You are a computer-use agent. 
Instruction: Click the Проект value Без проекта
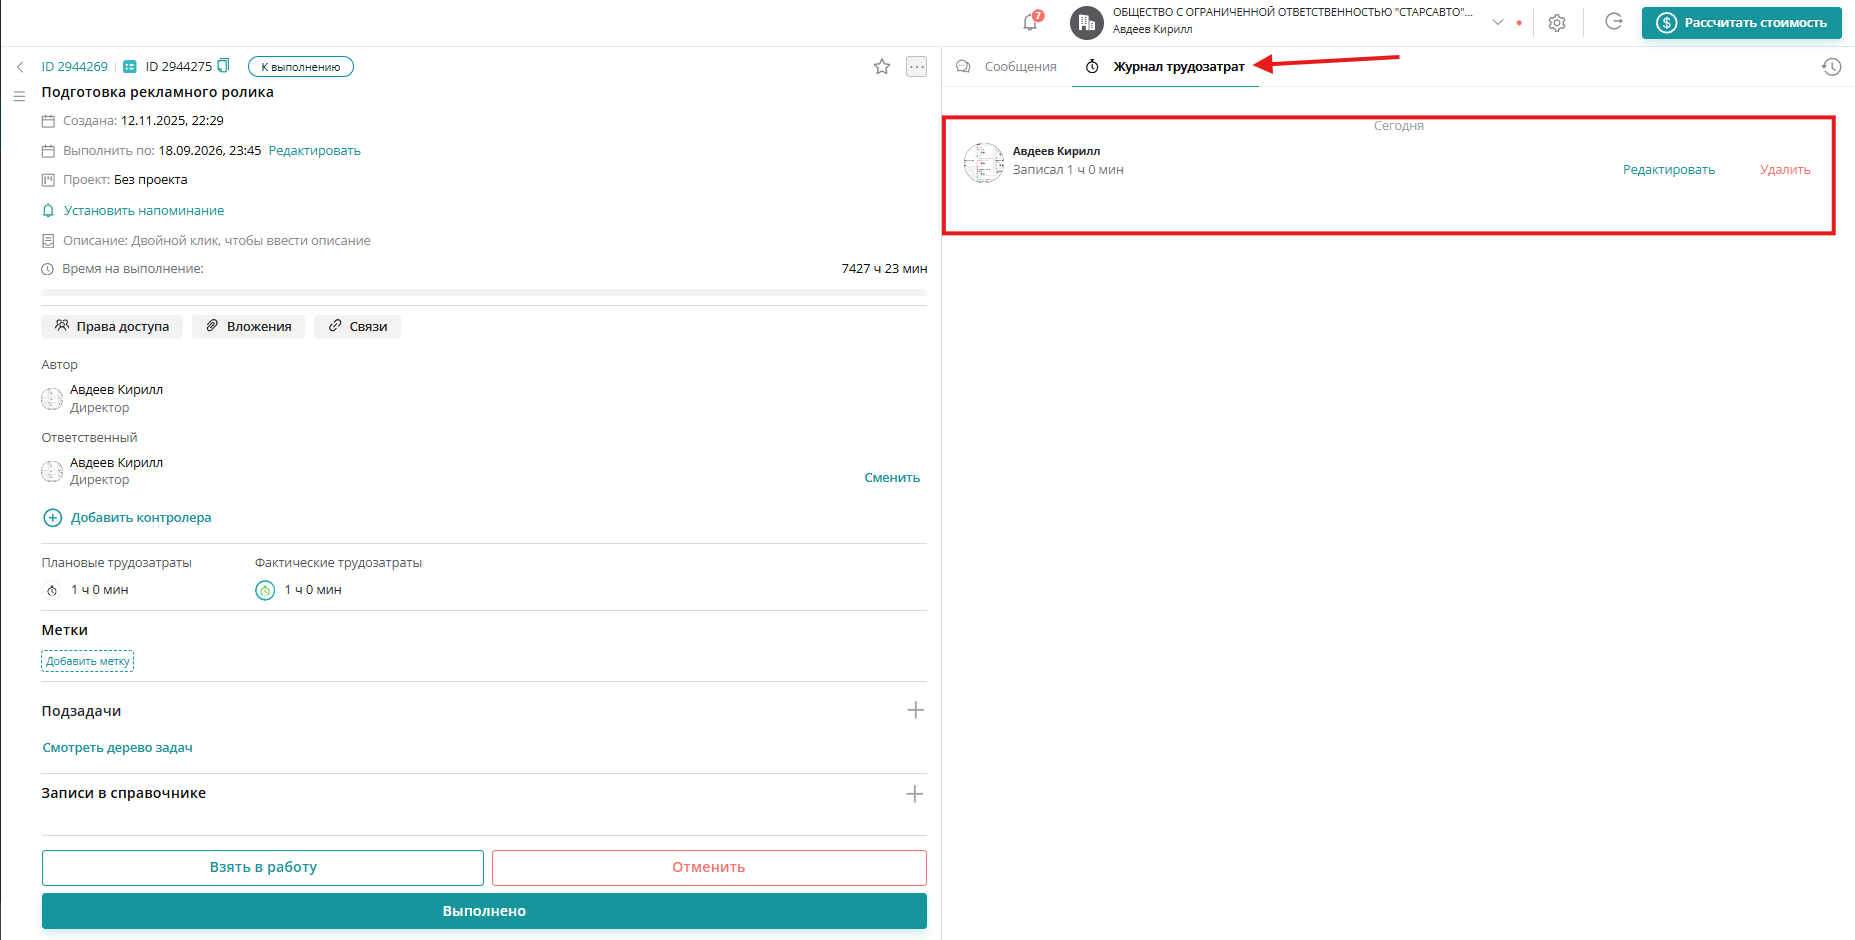[x=151, y=180]
